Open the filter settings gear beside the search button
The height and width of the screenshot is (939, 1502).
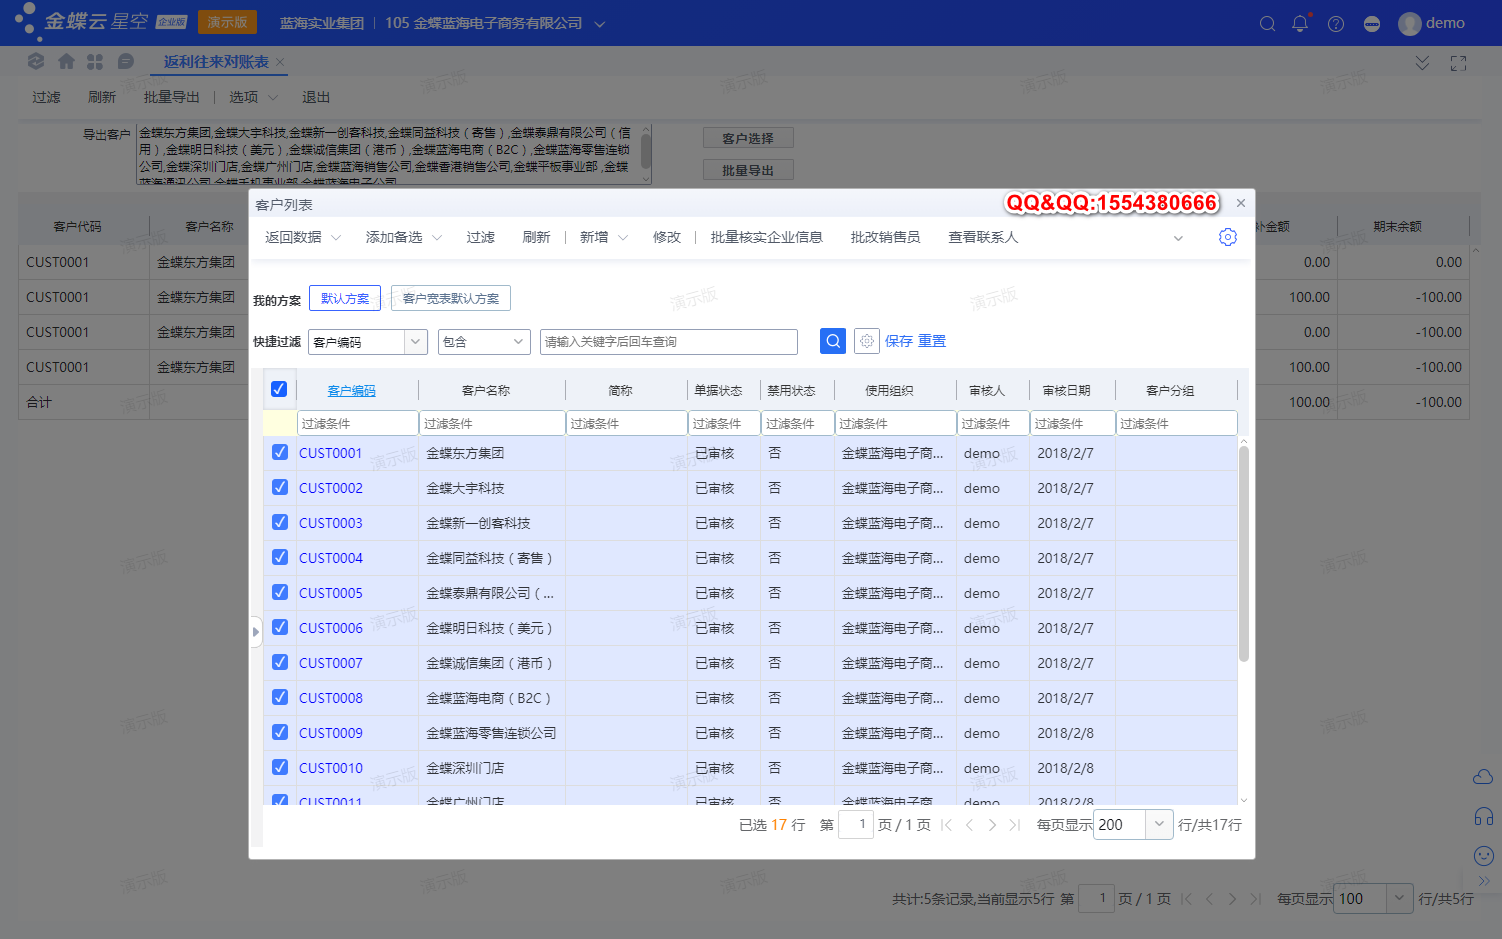click(x=866, y=341)
